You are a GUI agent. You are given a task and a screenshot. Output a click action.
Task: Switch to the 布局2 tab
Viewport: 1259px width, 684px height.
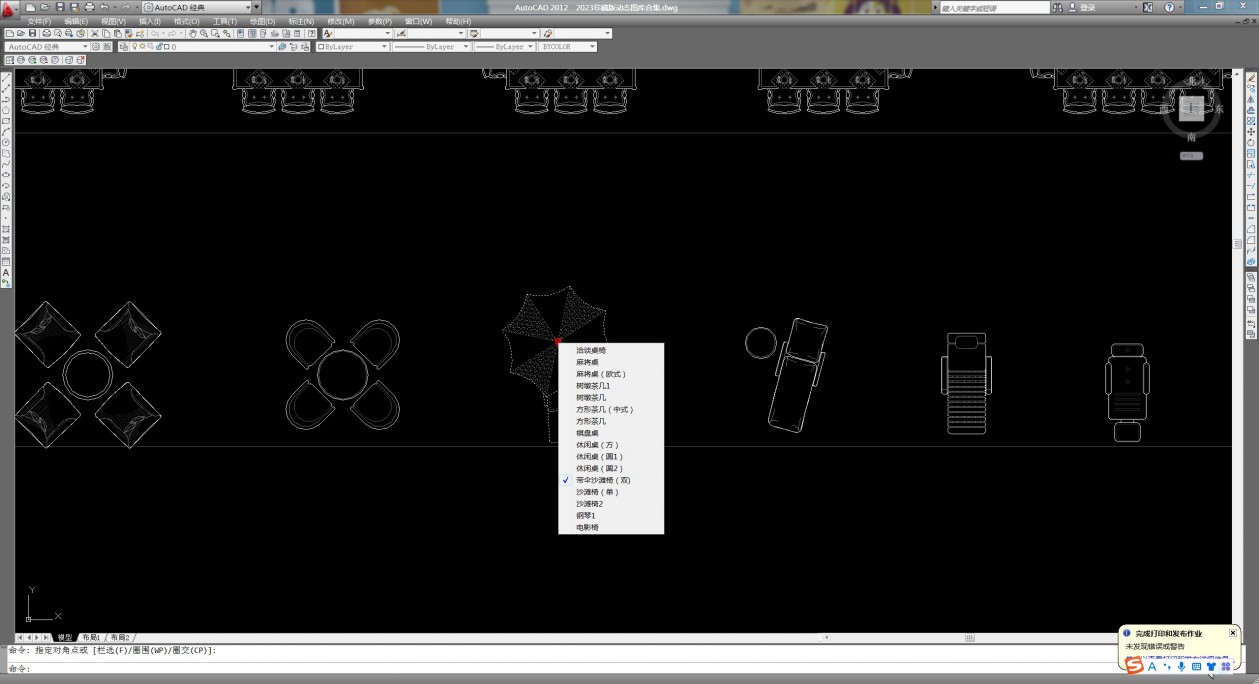[120, 637]
